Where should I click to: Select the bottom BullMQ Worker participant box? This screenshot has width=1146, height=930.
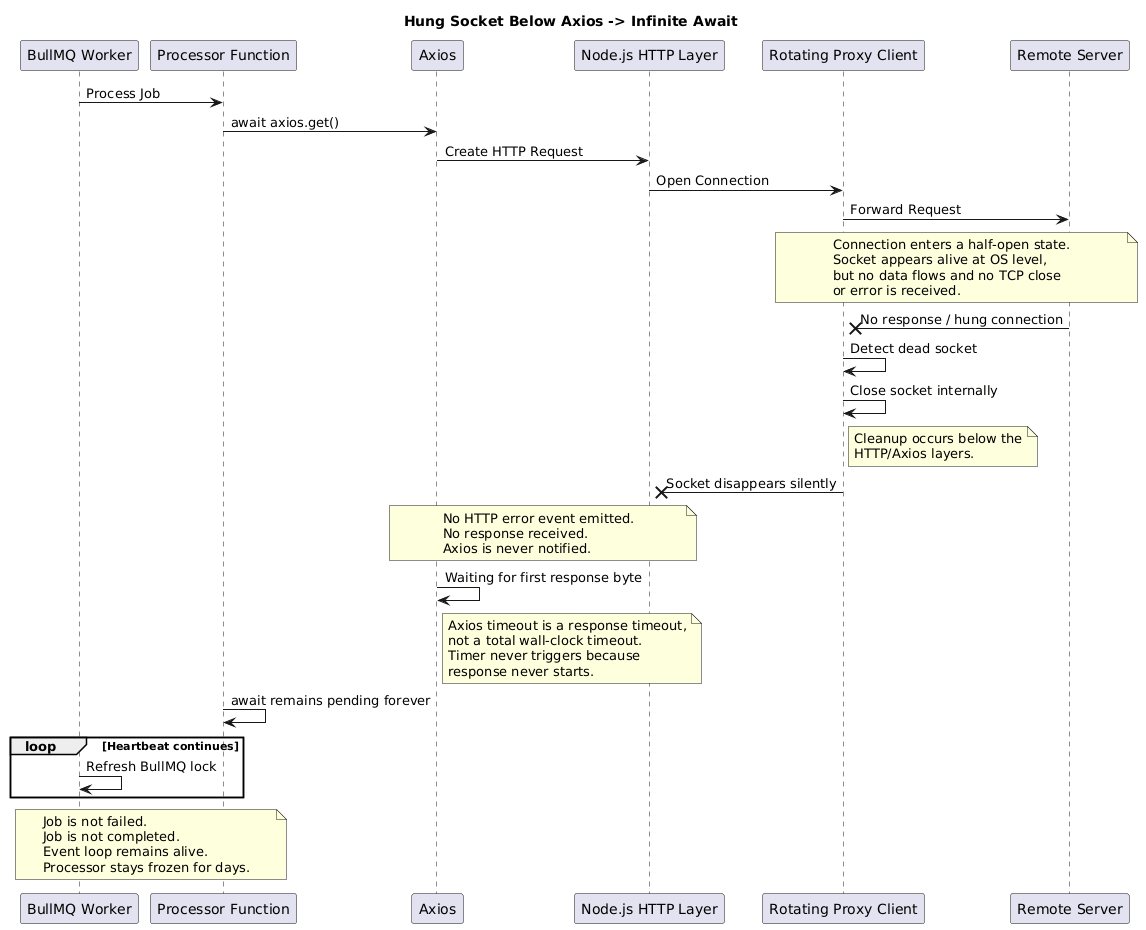pyautogui.click(x=79, y=909)
